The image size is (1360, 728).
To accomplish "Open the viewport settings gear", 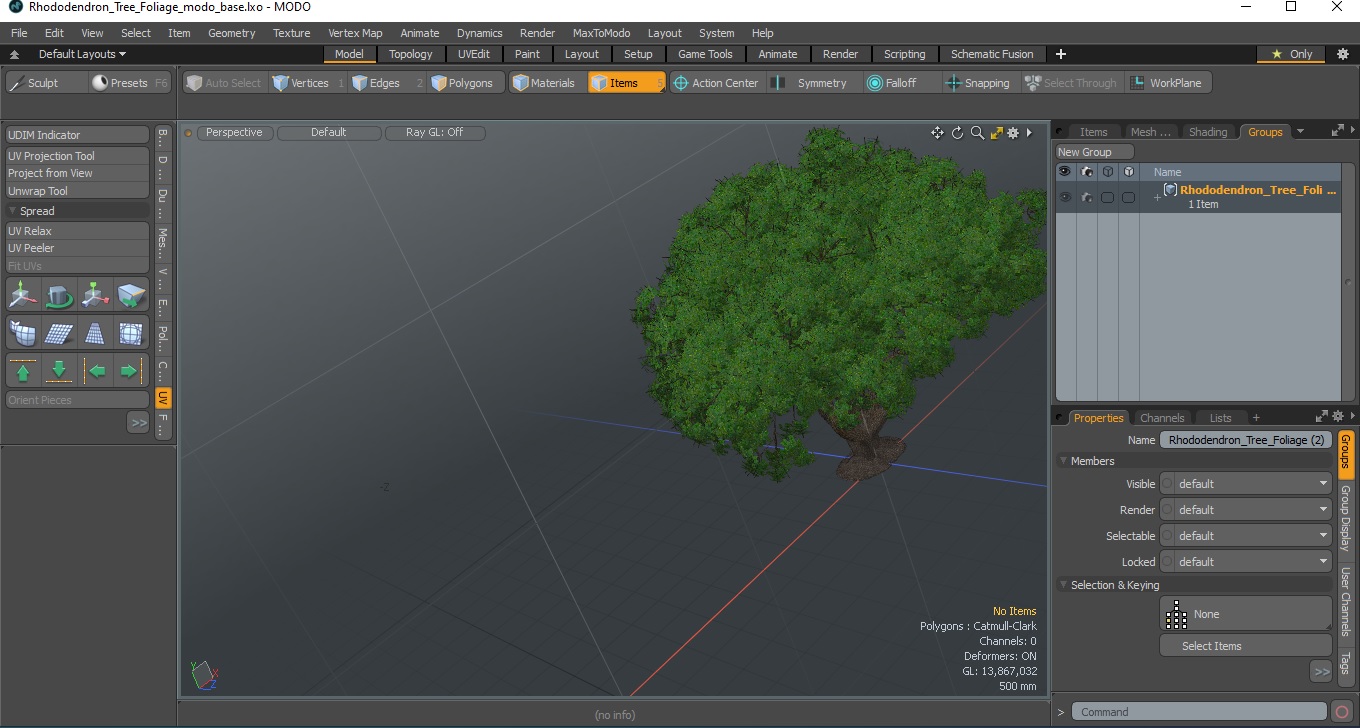I will click(1013, 133).
